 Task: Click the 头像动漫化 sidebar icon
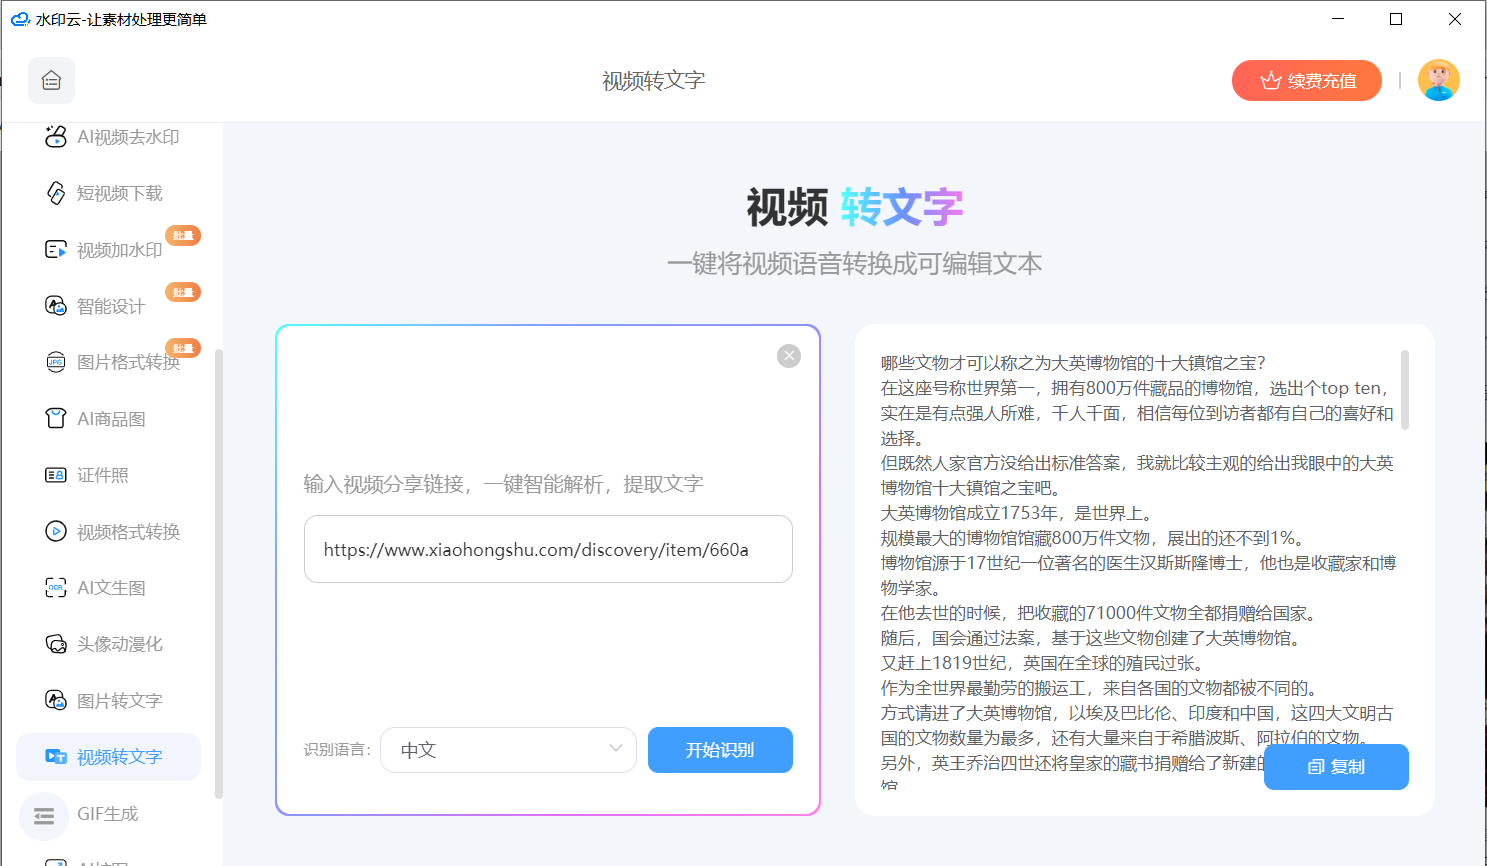point(56,644)
